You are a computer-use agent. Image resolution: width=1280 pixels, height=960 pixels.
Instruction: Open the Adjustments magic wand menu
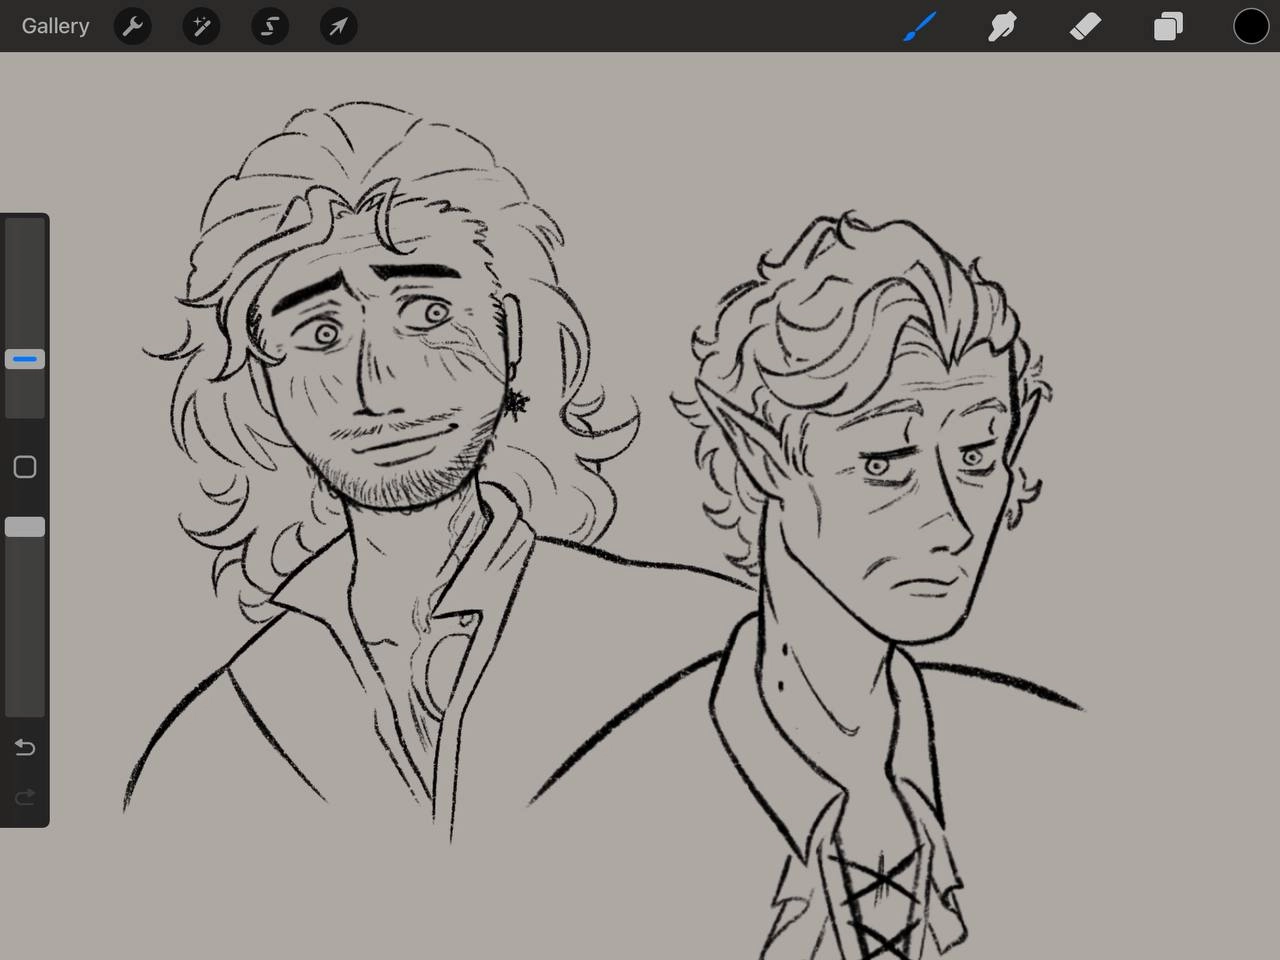pyautogui.click(x=201, y=26)
